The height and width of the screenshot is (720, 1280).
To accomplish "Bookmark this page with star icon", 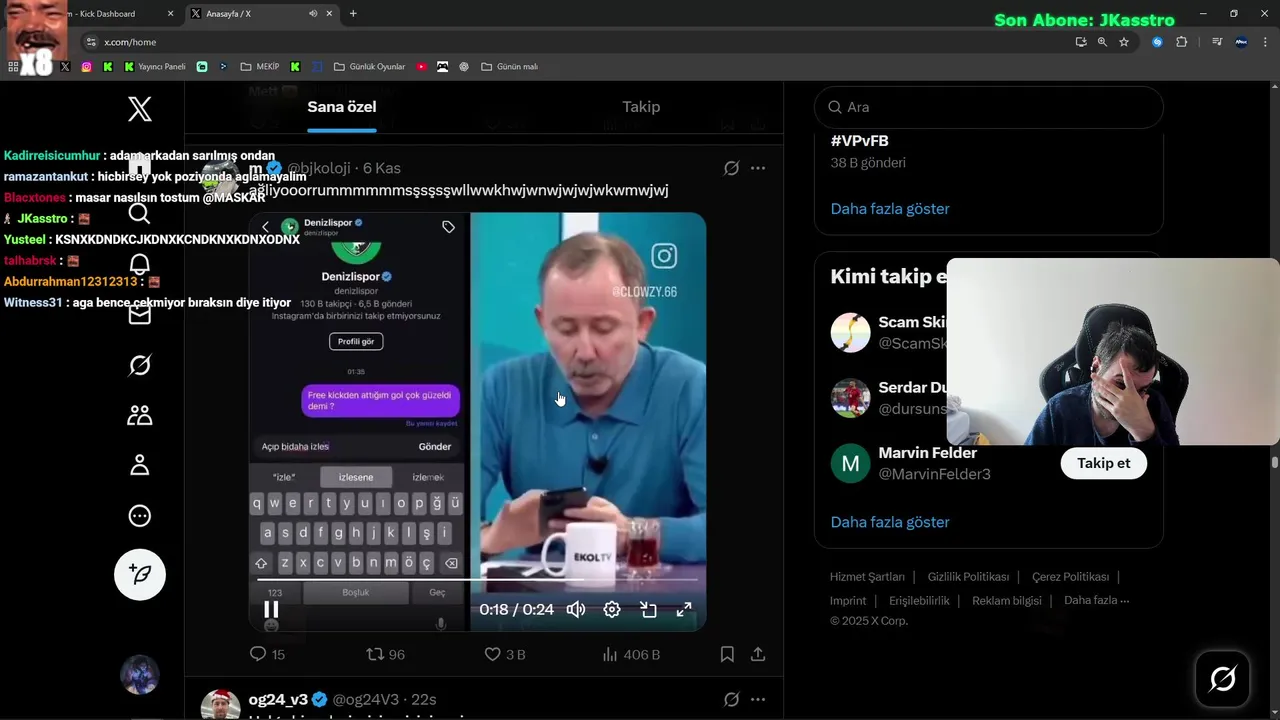I will tap(1124, 42).
